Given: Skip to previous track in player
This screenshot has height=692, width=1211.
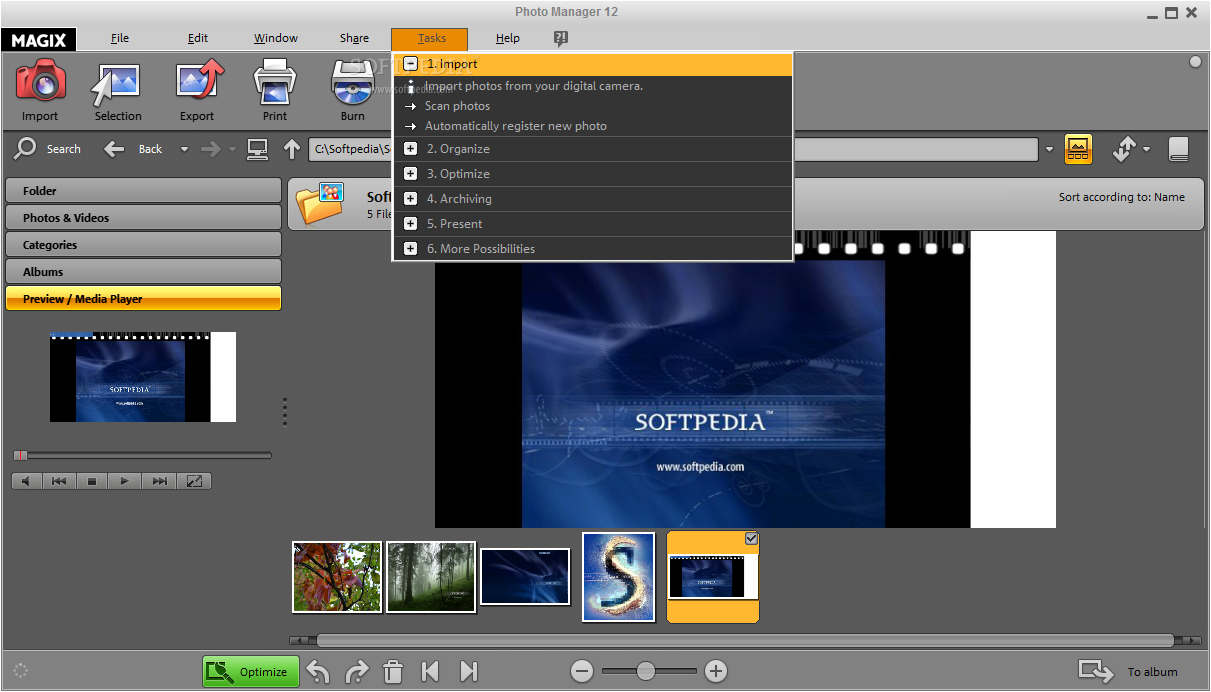Looking at the screenshot, I should click(59, 481).
